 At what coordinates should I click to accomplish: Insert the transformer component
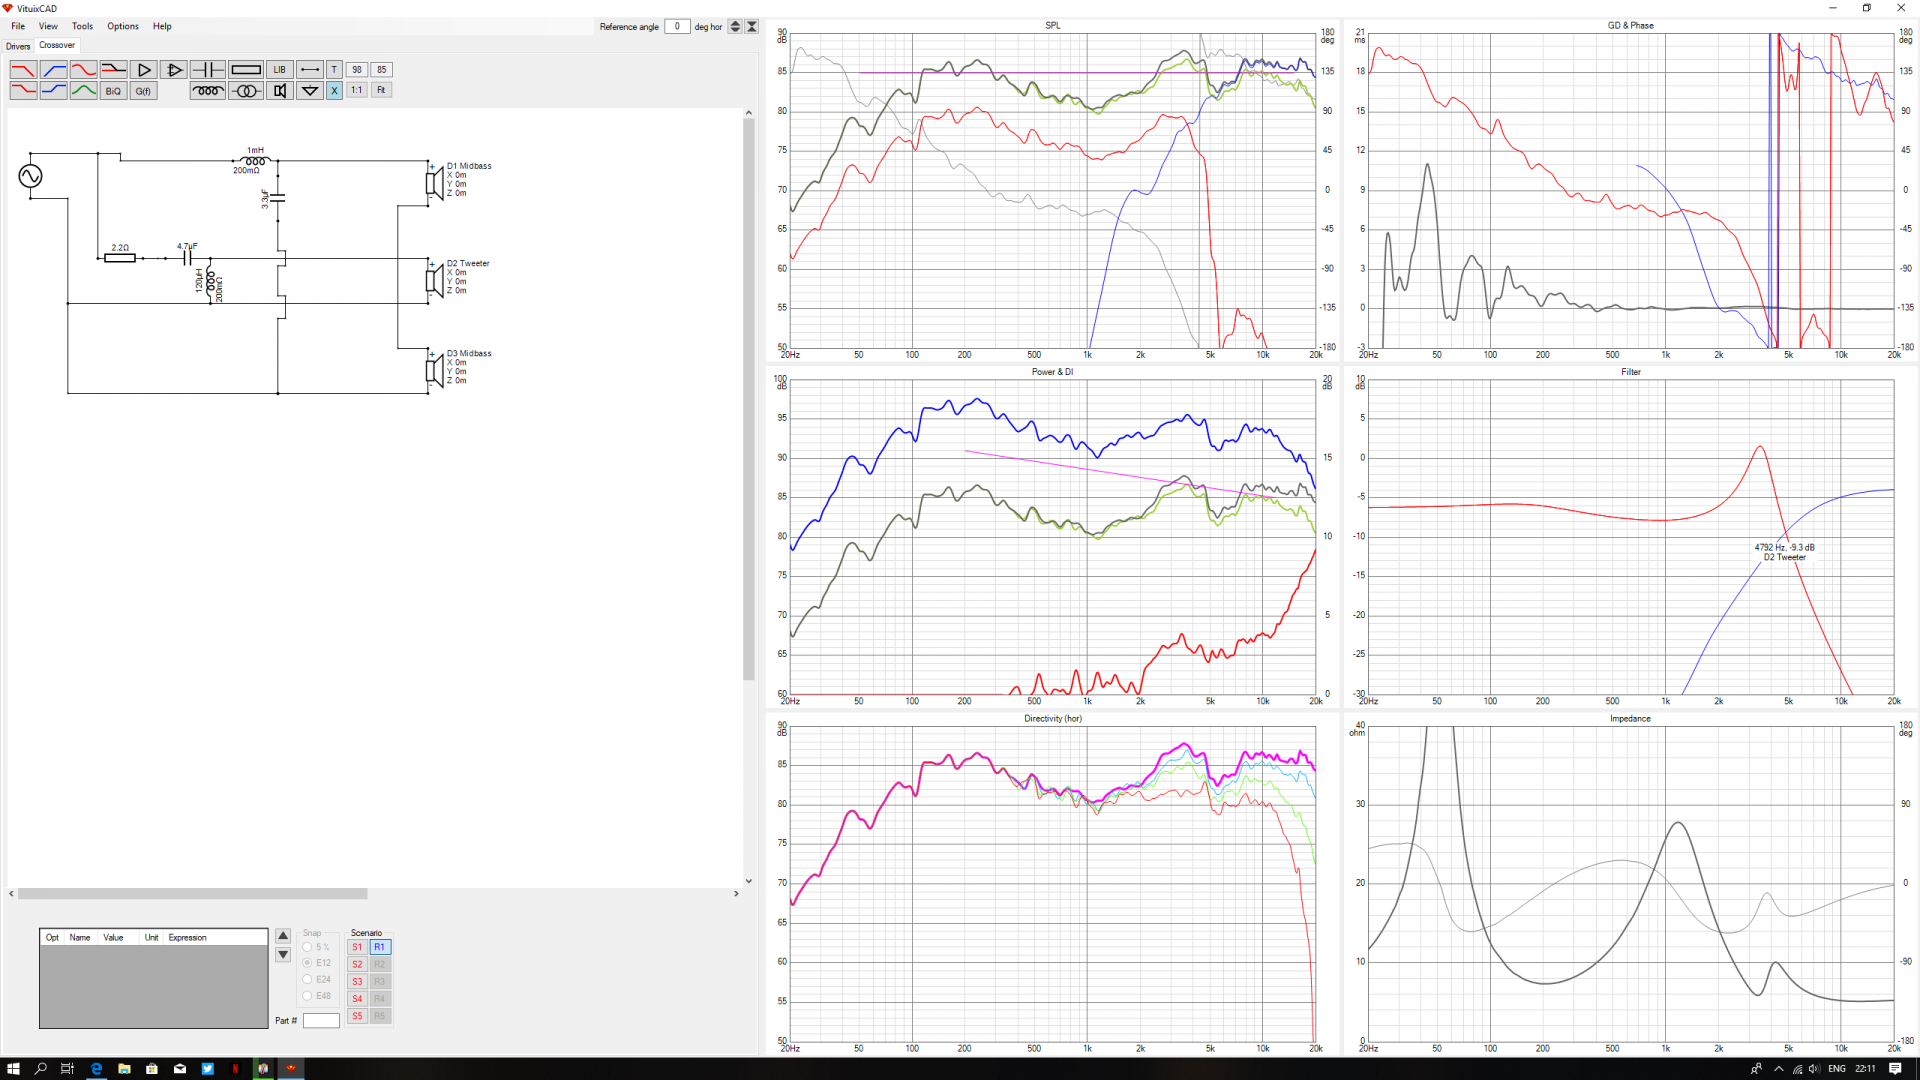click(x=246, y=91)
